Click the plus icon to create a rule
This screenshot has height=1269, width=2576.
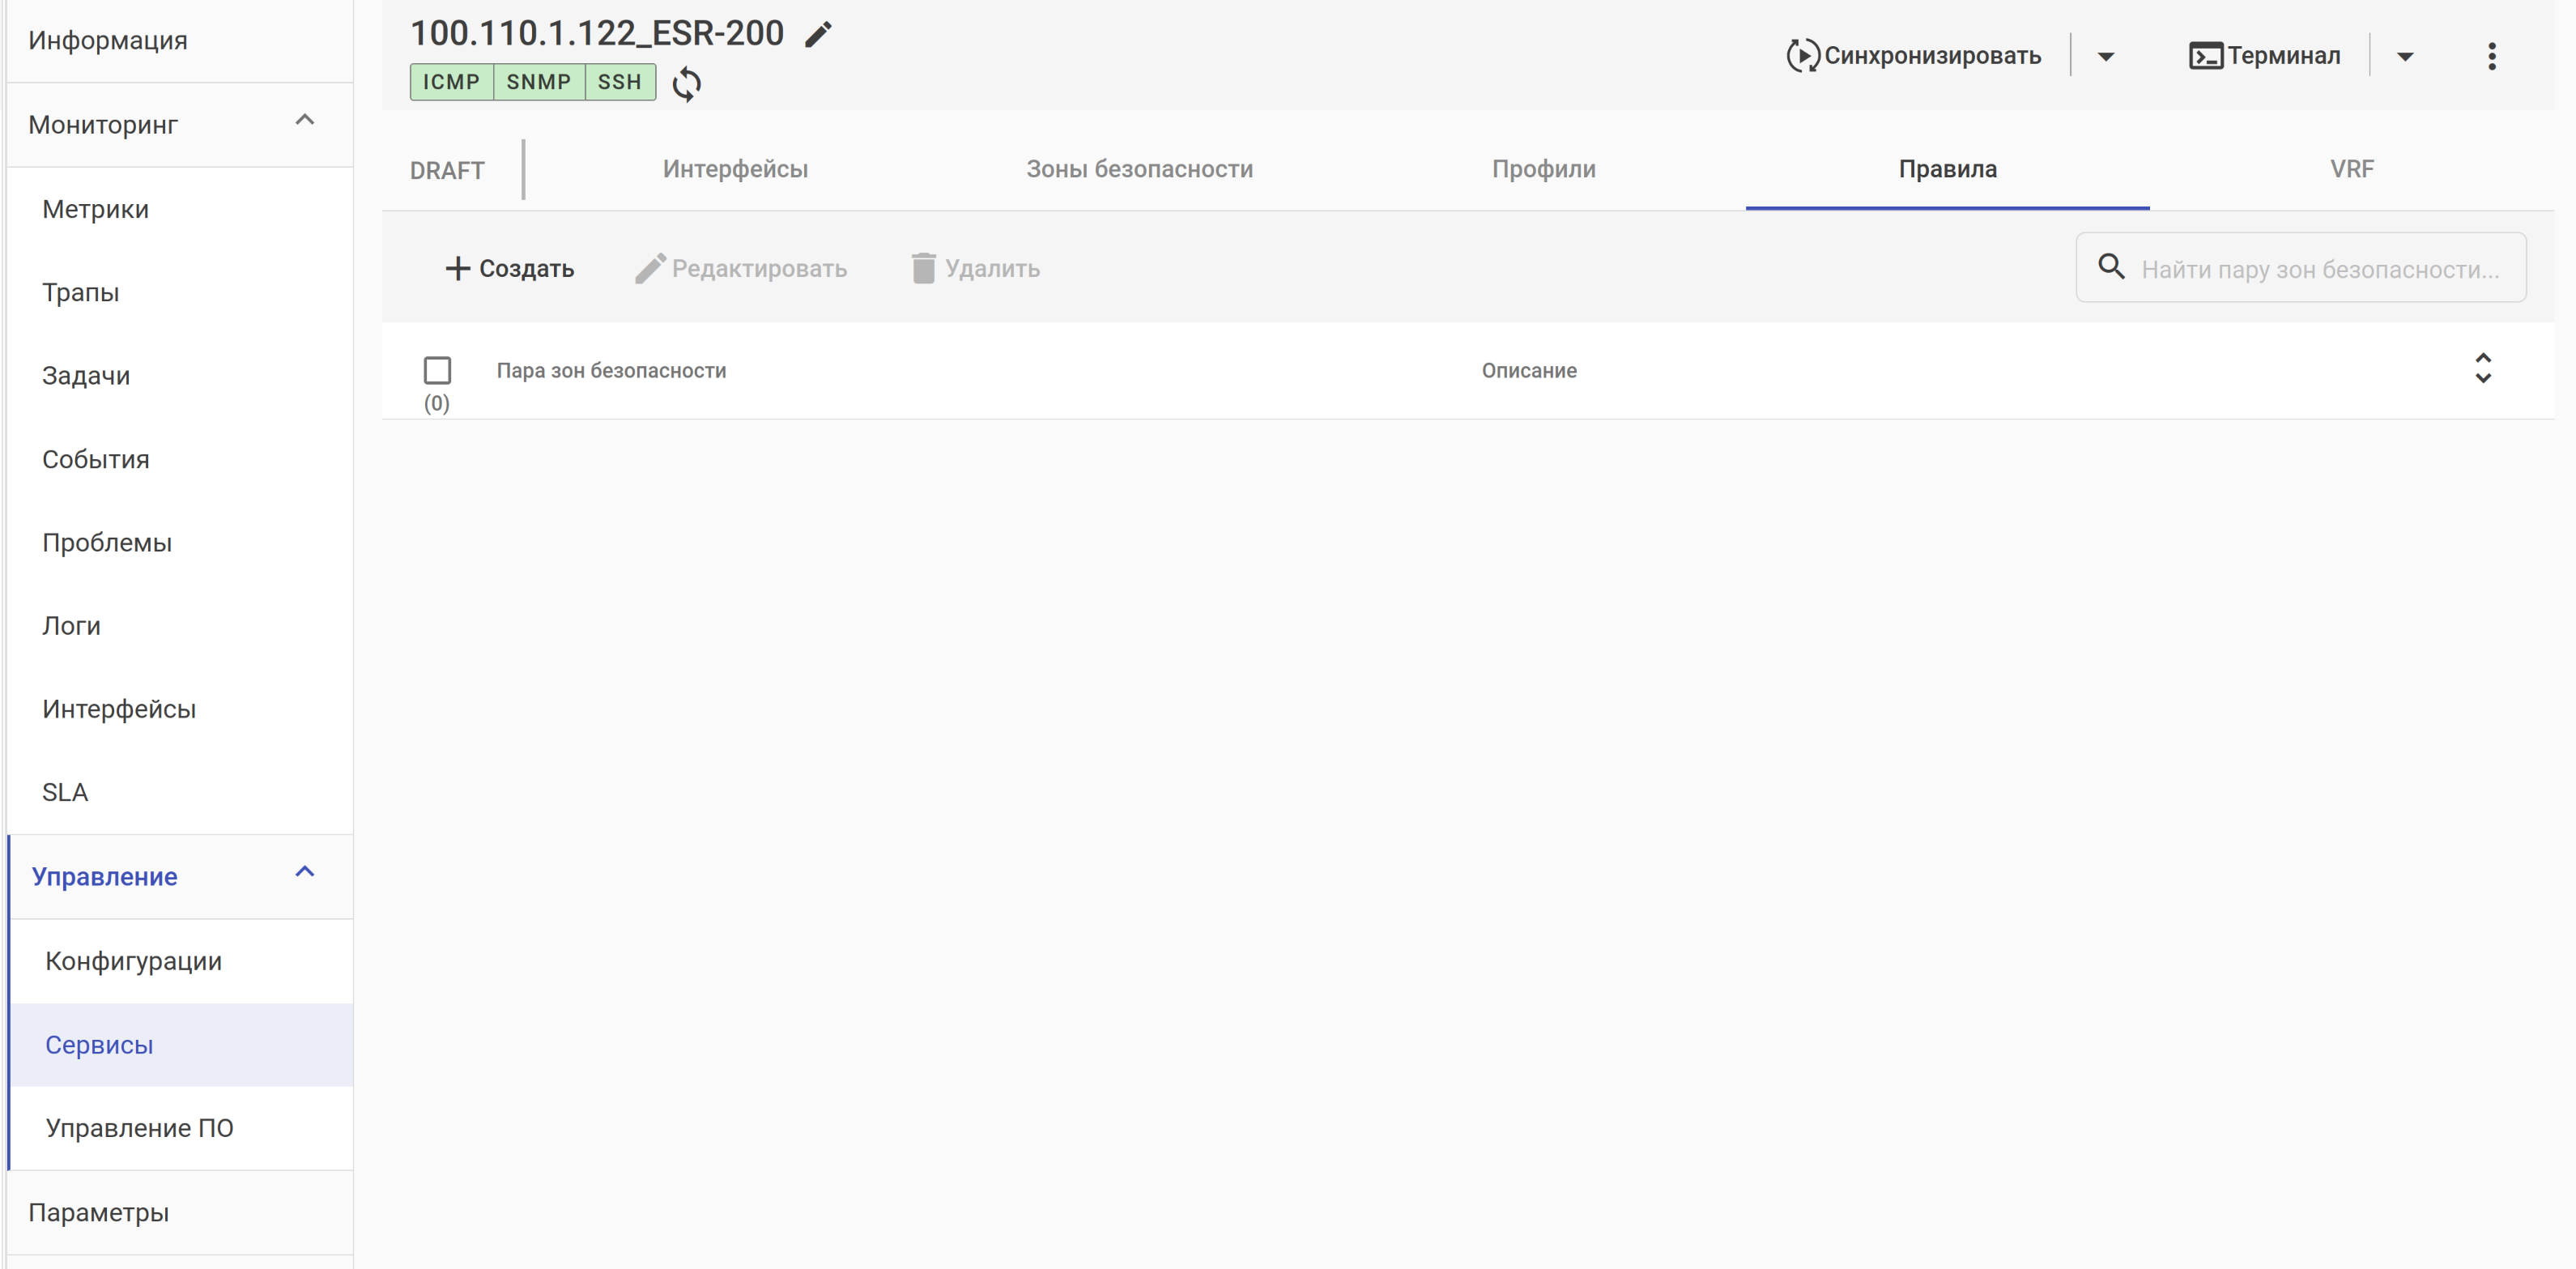coord(457,268)
